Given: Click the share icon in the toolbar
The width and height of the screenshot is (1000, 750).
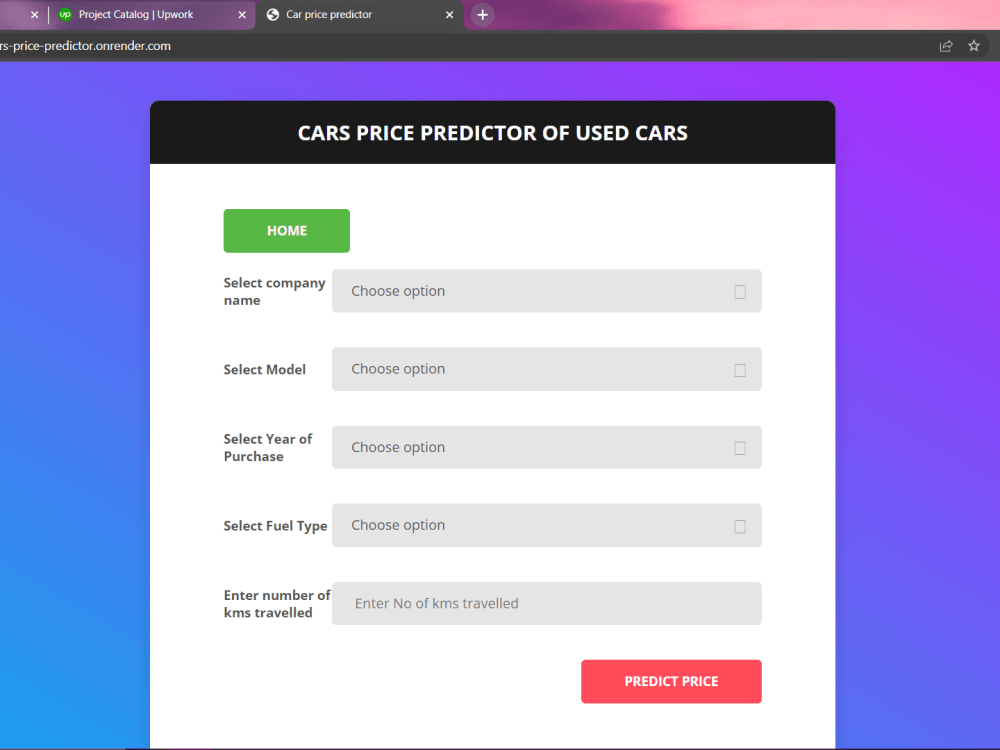Looking at the screenshot, I should [x=945, y=45].
